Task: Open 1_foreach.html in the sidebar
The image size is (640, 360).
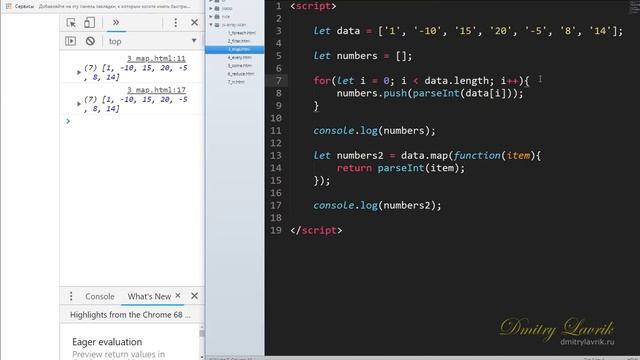Action: tap(242, 33)
